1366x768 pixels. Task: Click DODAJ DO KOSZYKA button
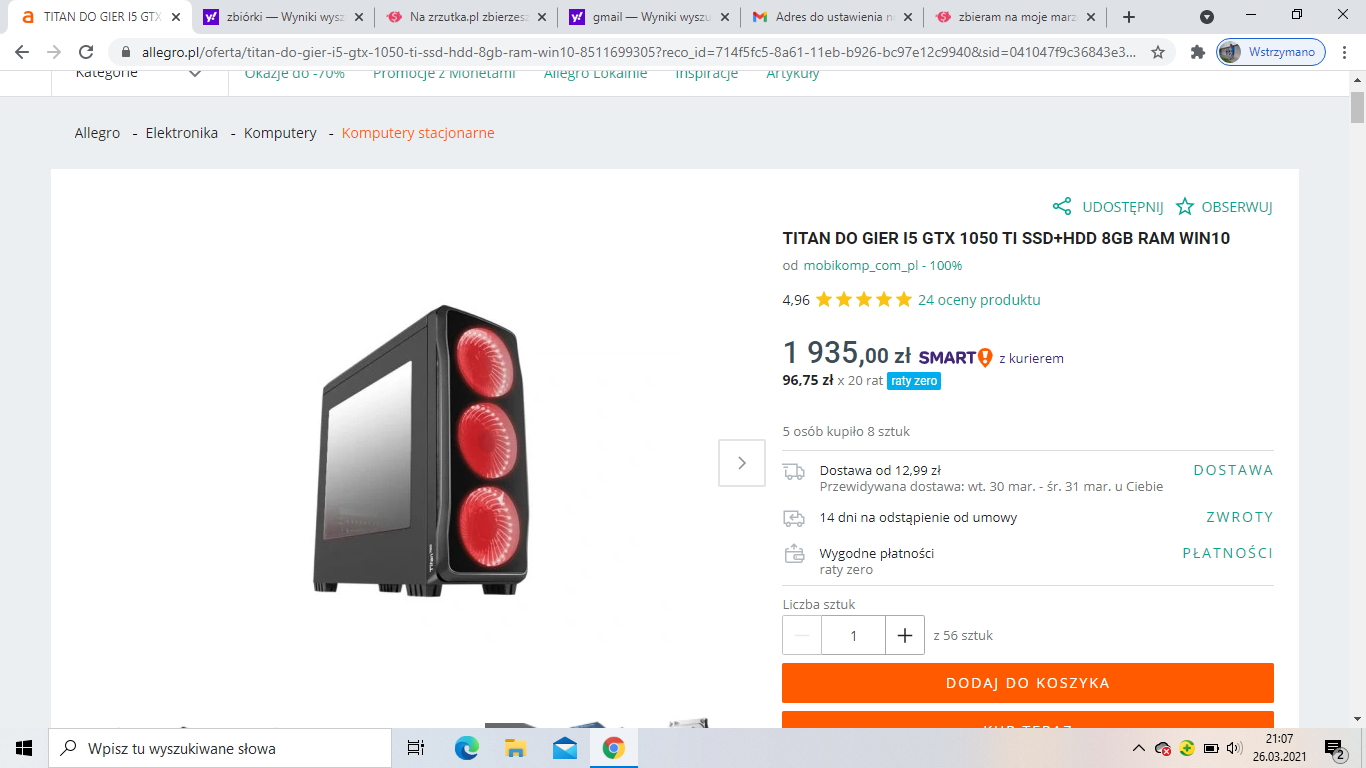1028,683
